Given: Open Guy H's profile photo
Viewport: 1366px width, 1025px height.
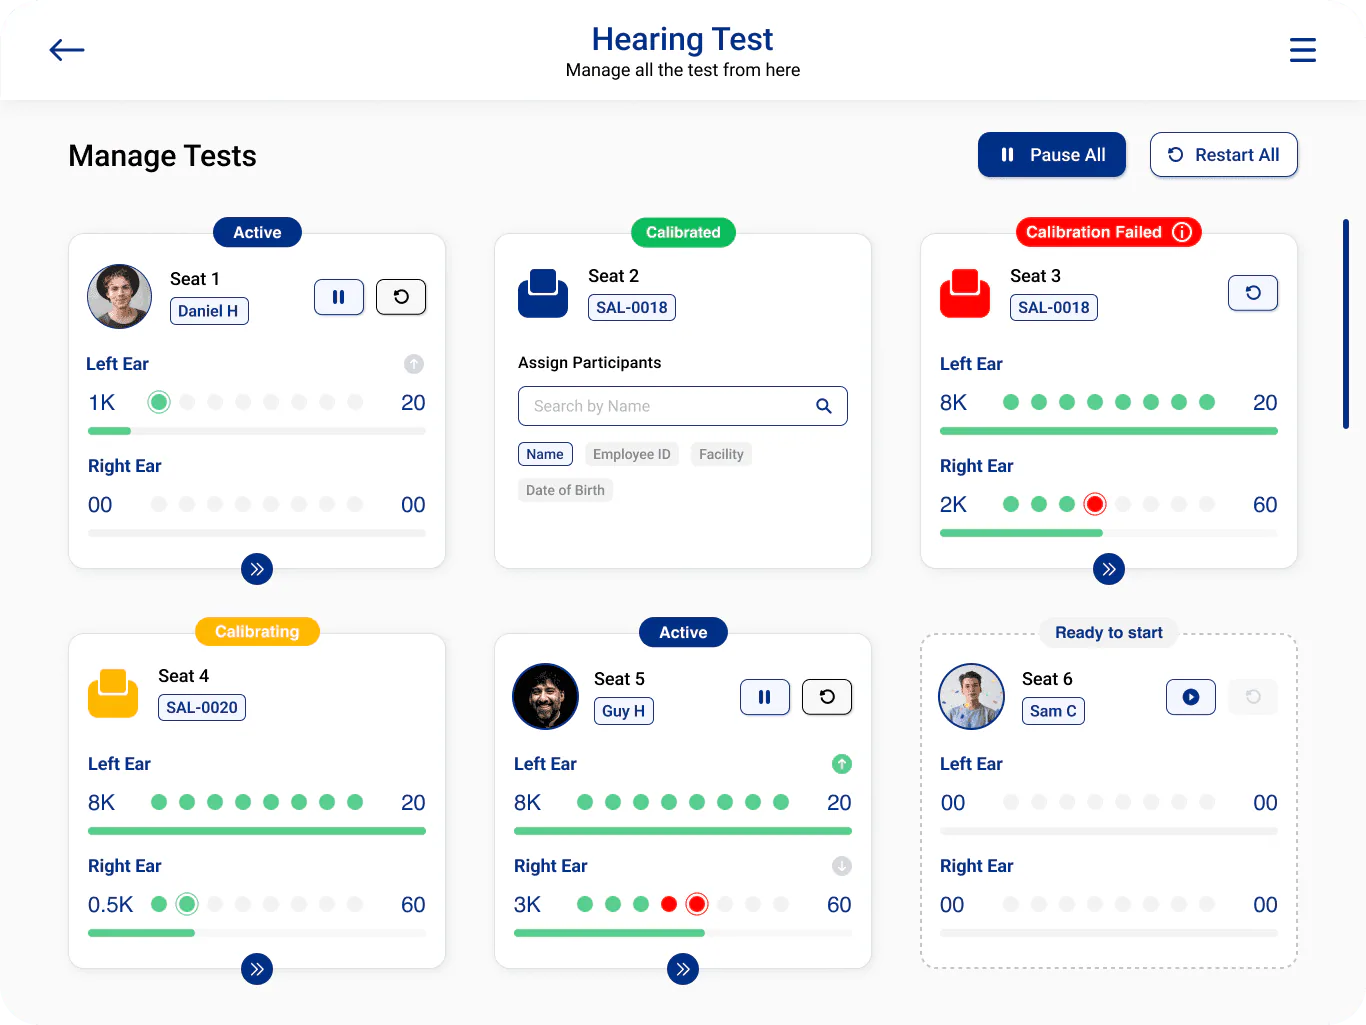Looking at the screenshot, I should coord(546,697).
